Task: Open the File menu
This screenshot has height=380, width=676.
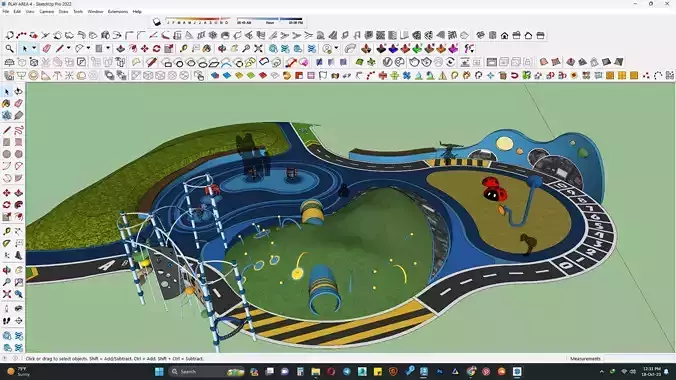Action: (x=6, y=12)
